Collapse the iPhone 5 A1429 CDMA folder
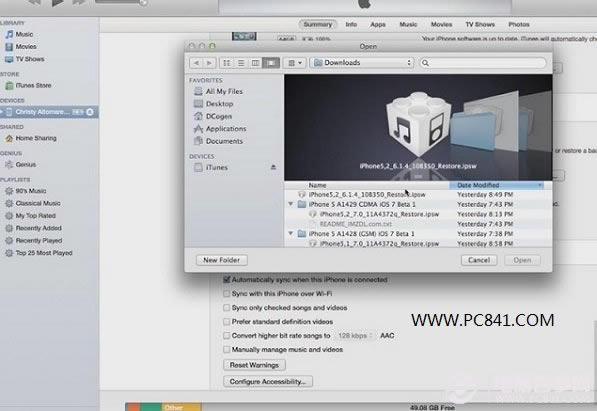The image size is (597, 411). (x=291, y=204)
